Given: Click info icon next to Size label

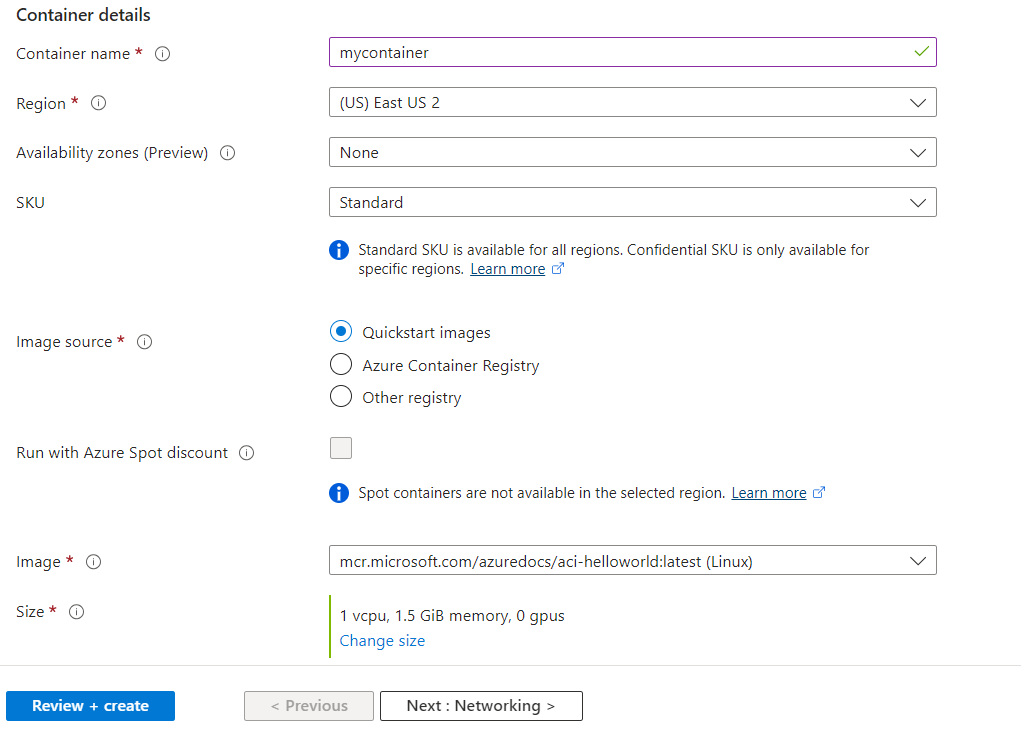Looking at the screenshot, I should [x=76, y=612].
